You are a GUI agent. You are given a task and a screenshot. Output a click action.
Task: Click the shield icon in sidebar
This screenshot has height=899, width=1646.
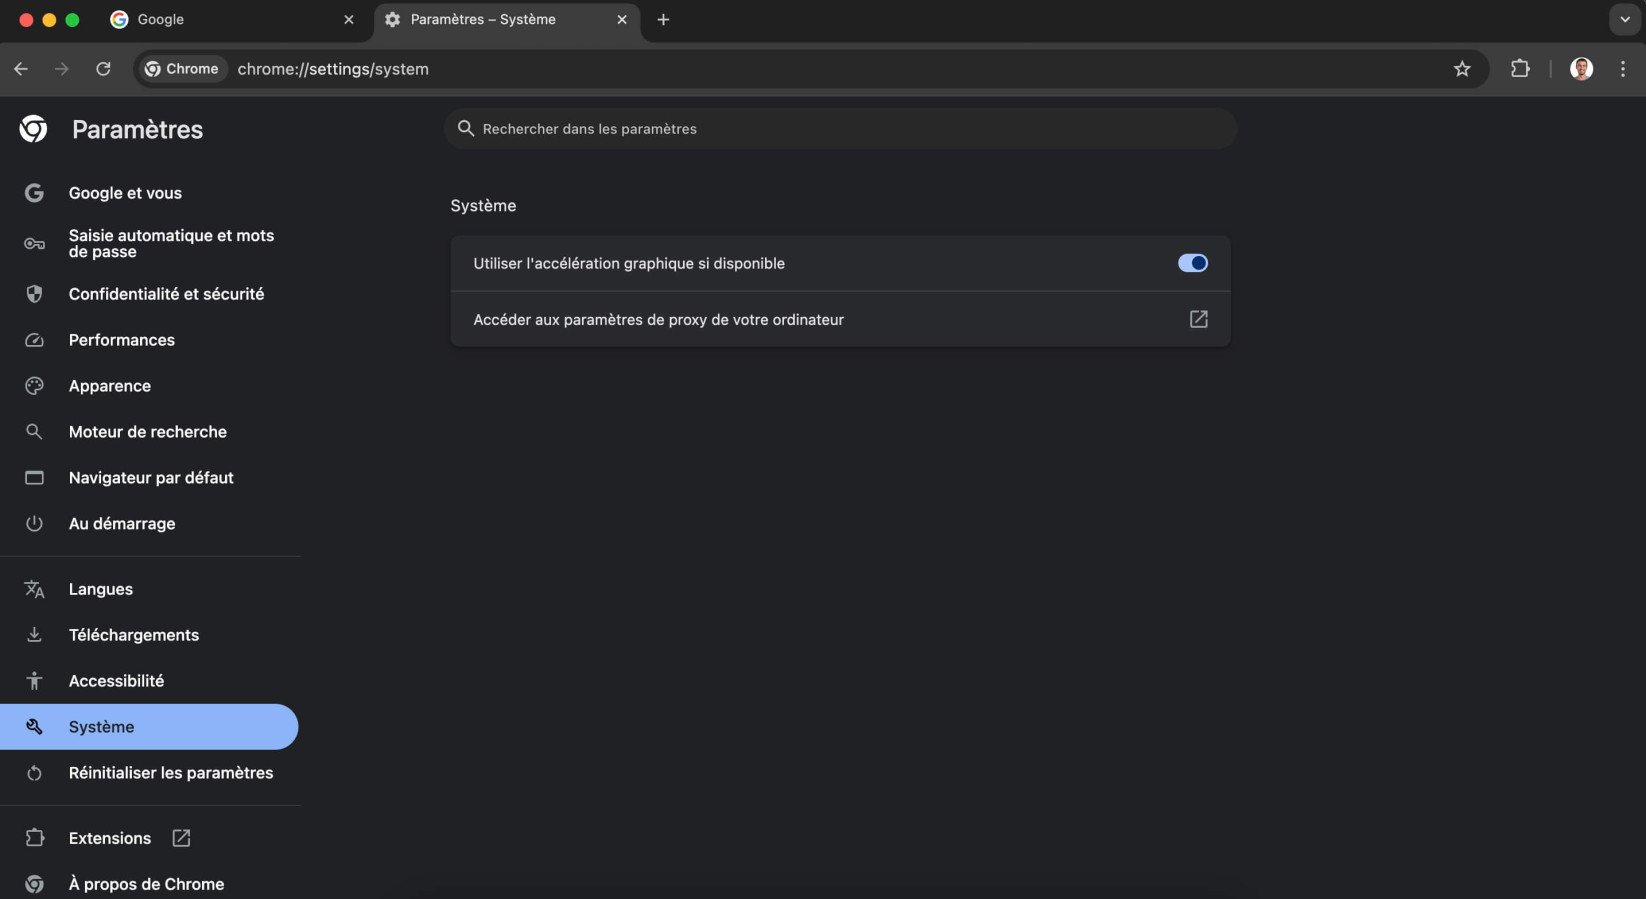click(x=34, y=294)
